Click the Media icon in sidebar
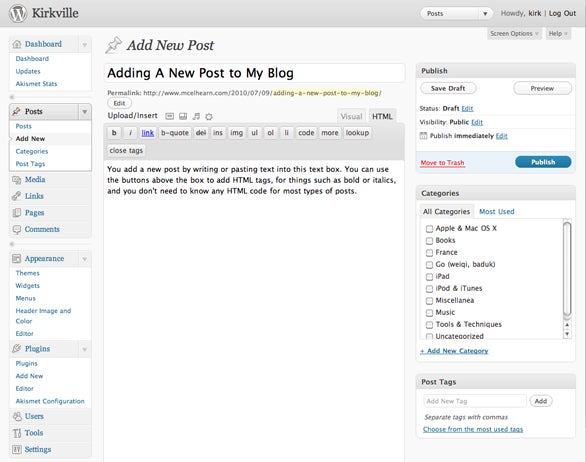Screen dimensions: 586x462 (16, 180)
